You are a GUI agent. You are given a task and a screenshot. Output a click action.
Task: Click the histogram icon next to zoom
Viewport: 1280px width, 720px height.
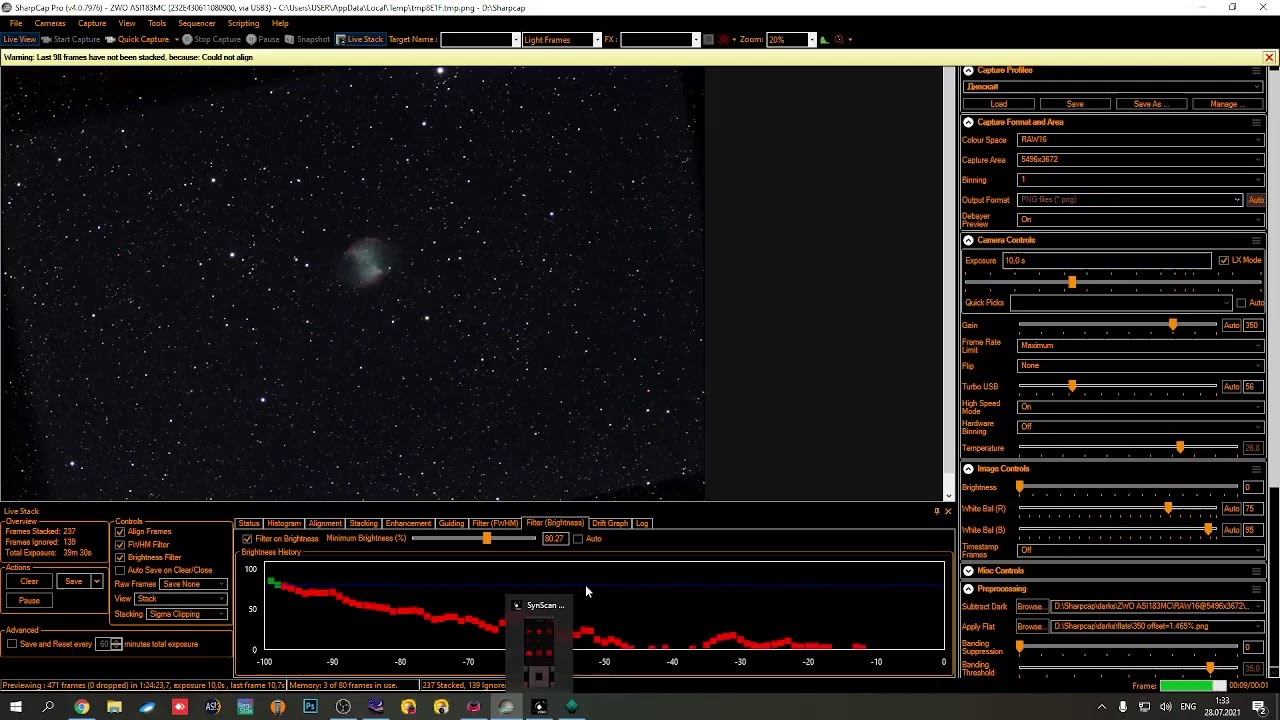click(x=824, y=40)
